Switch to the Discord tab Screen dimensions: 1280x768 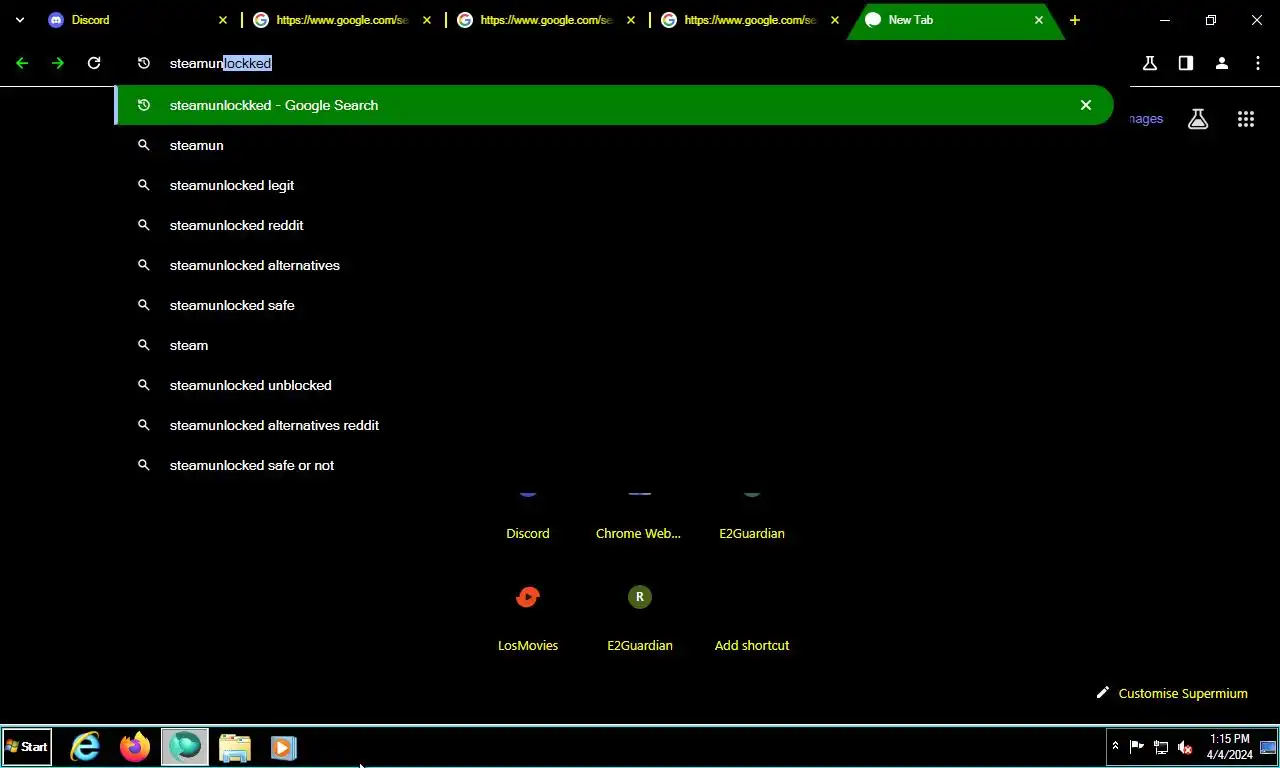(x=138, y=20)
